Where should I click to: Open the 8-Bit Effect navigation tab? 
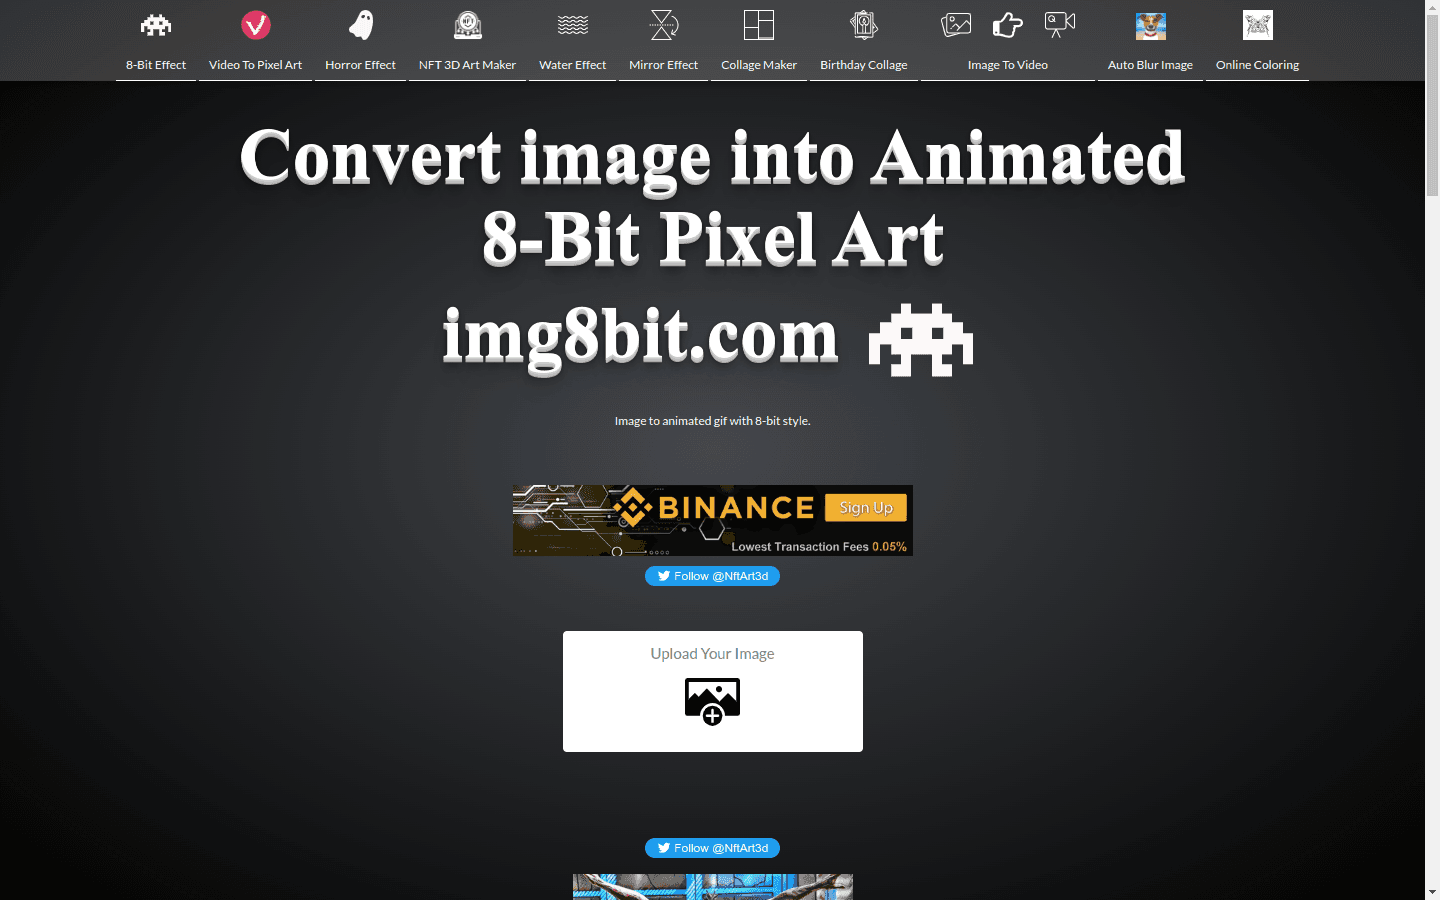155,64
